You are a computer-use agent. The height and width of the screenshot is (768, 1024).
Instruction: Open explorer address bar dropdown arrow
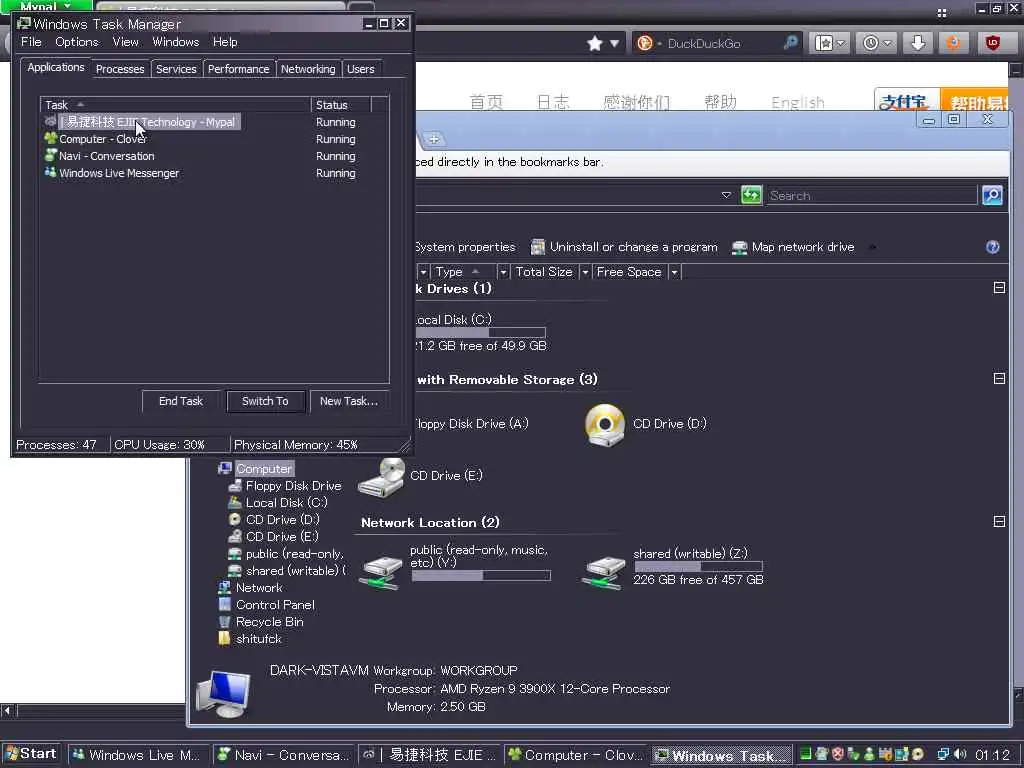[x=726, y=195]
